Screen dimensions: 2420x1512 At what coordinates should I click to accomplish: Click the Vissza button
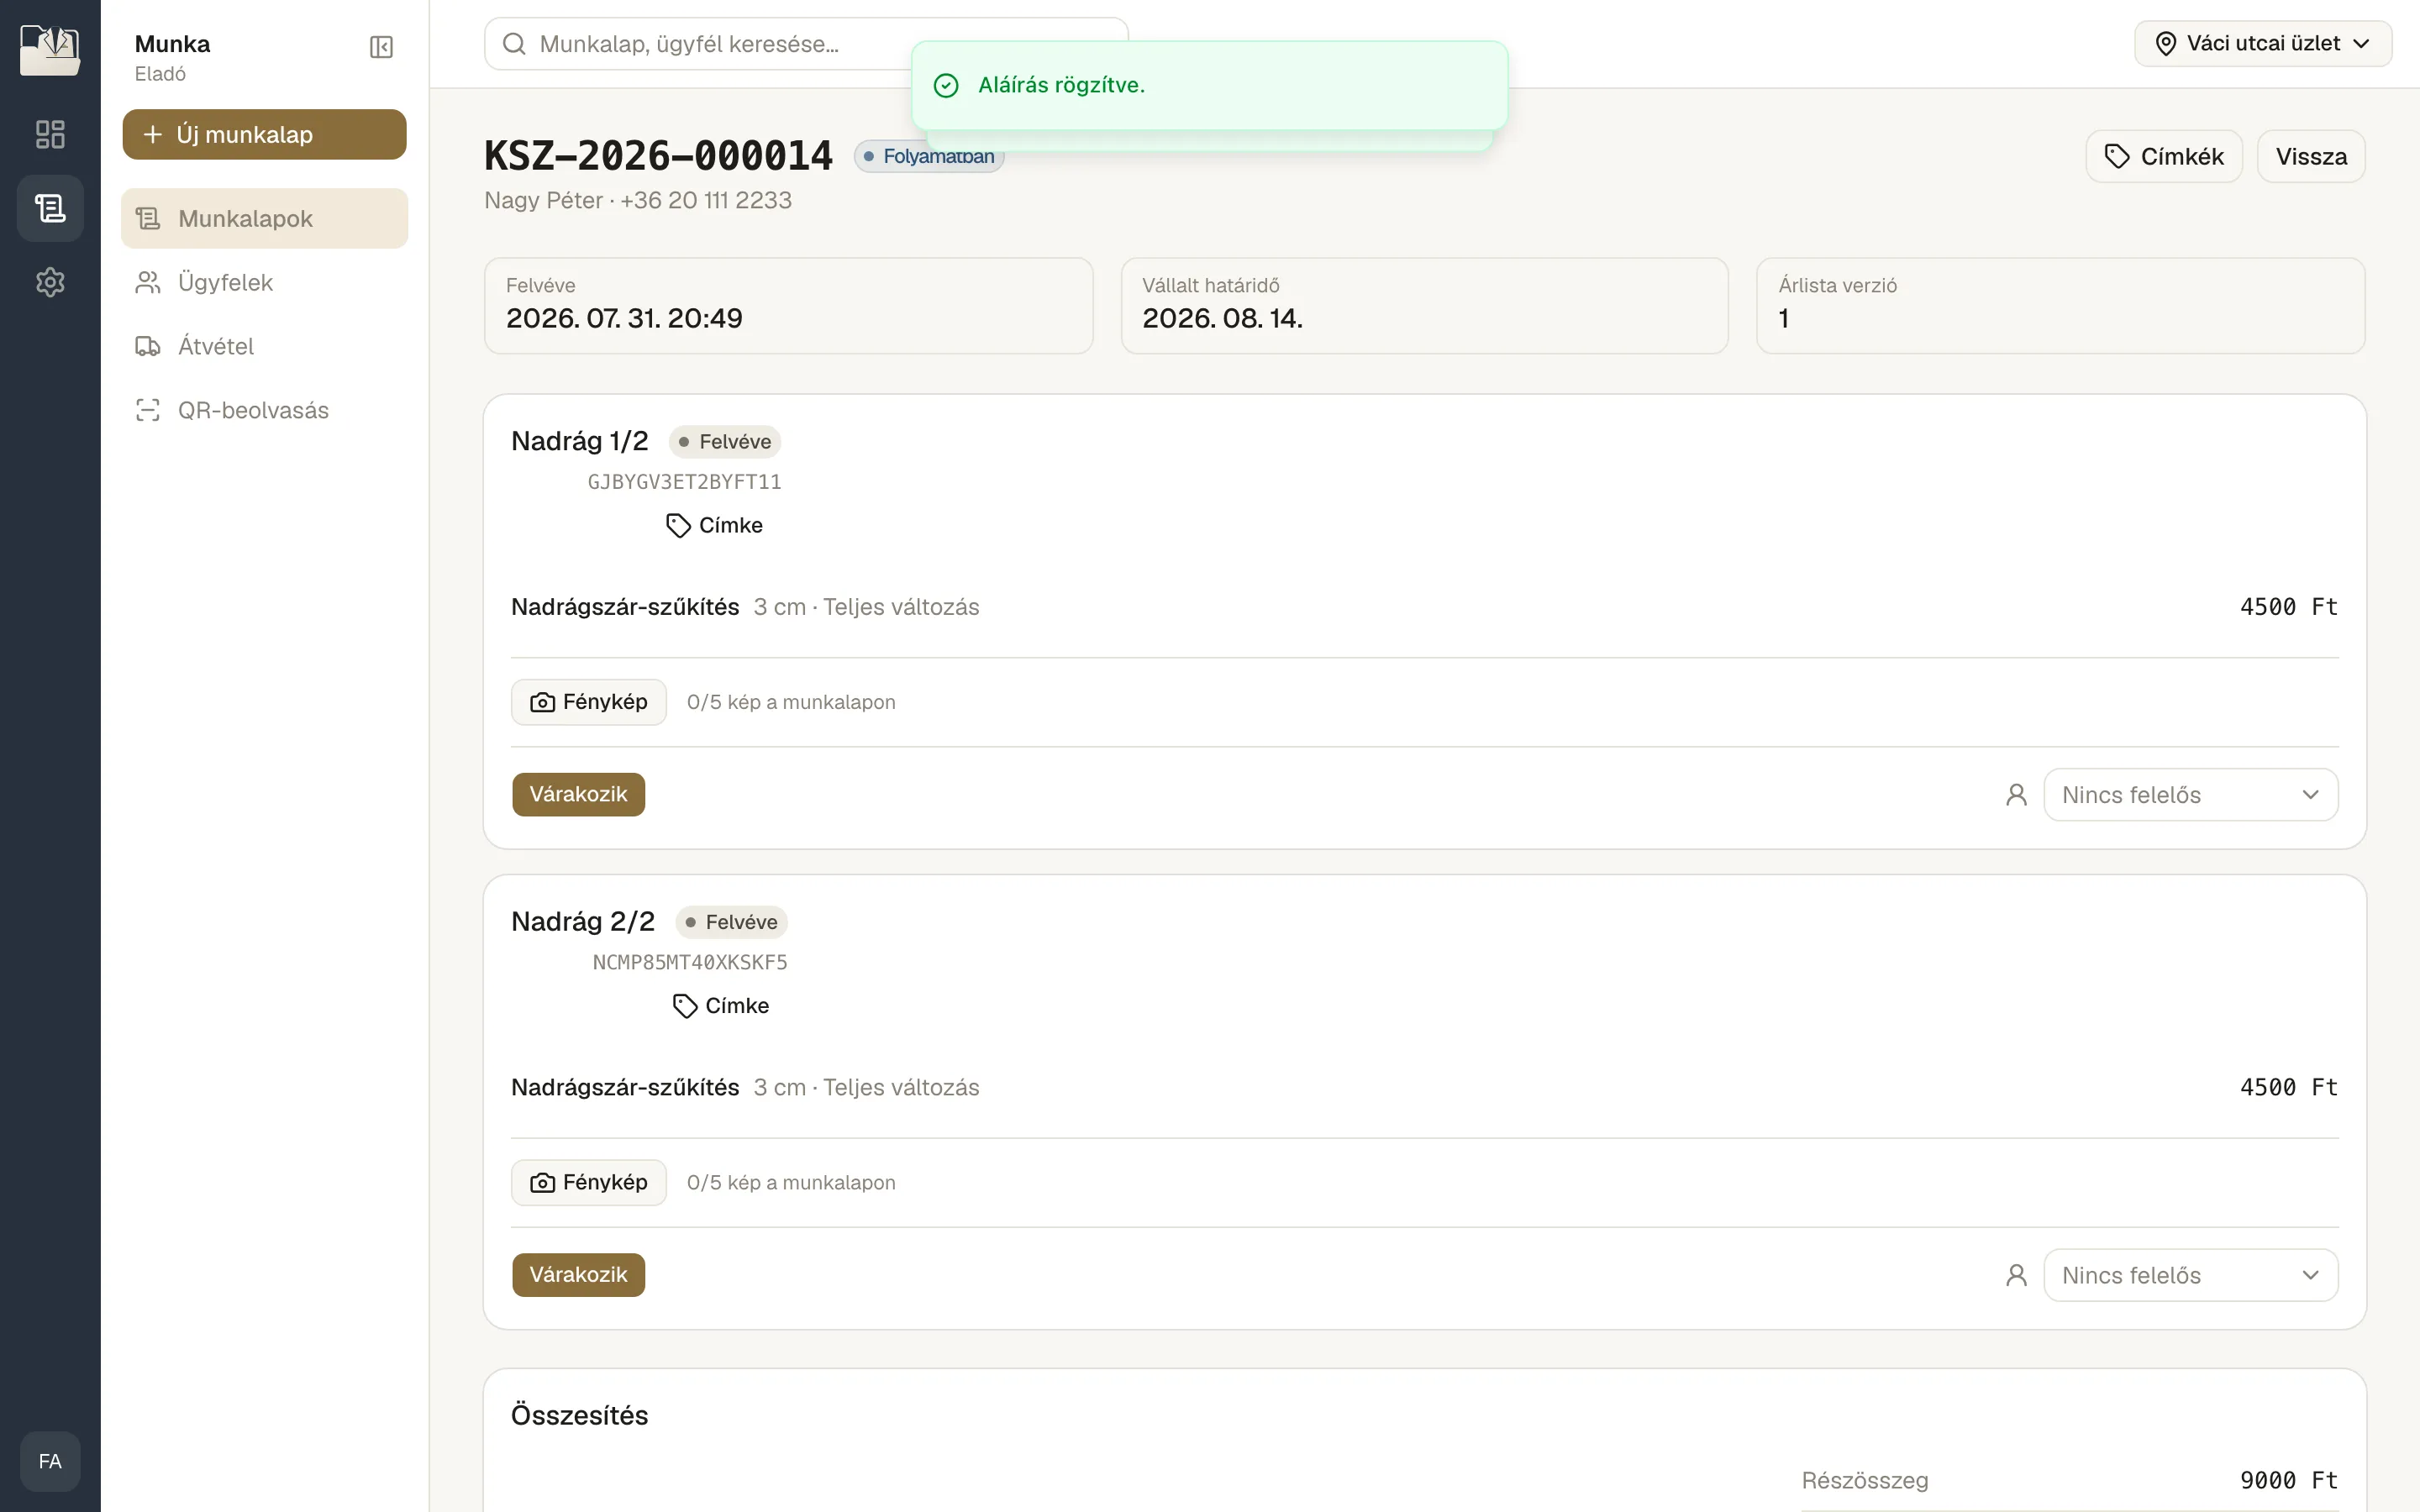click(x=2311, y=156)
